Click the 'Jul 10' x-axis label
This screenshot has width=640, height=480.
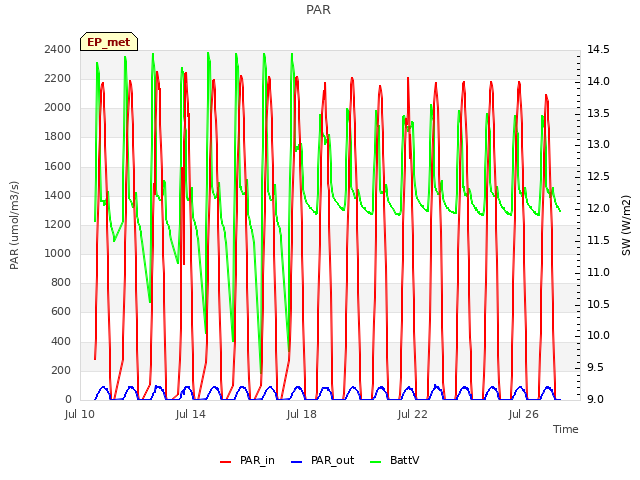point(80,414)
